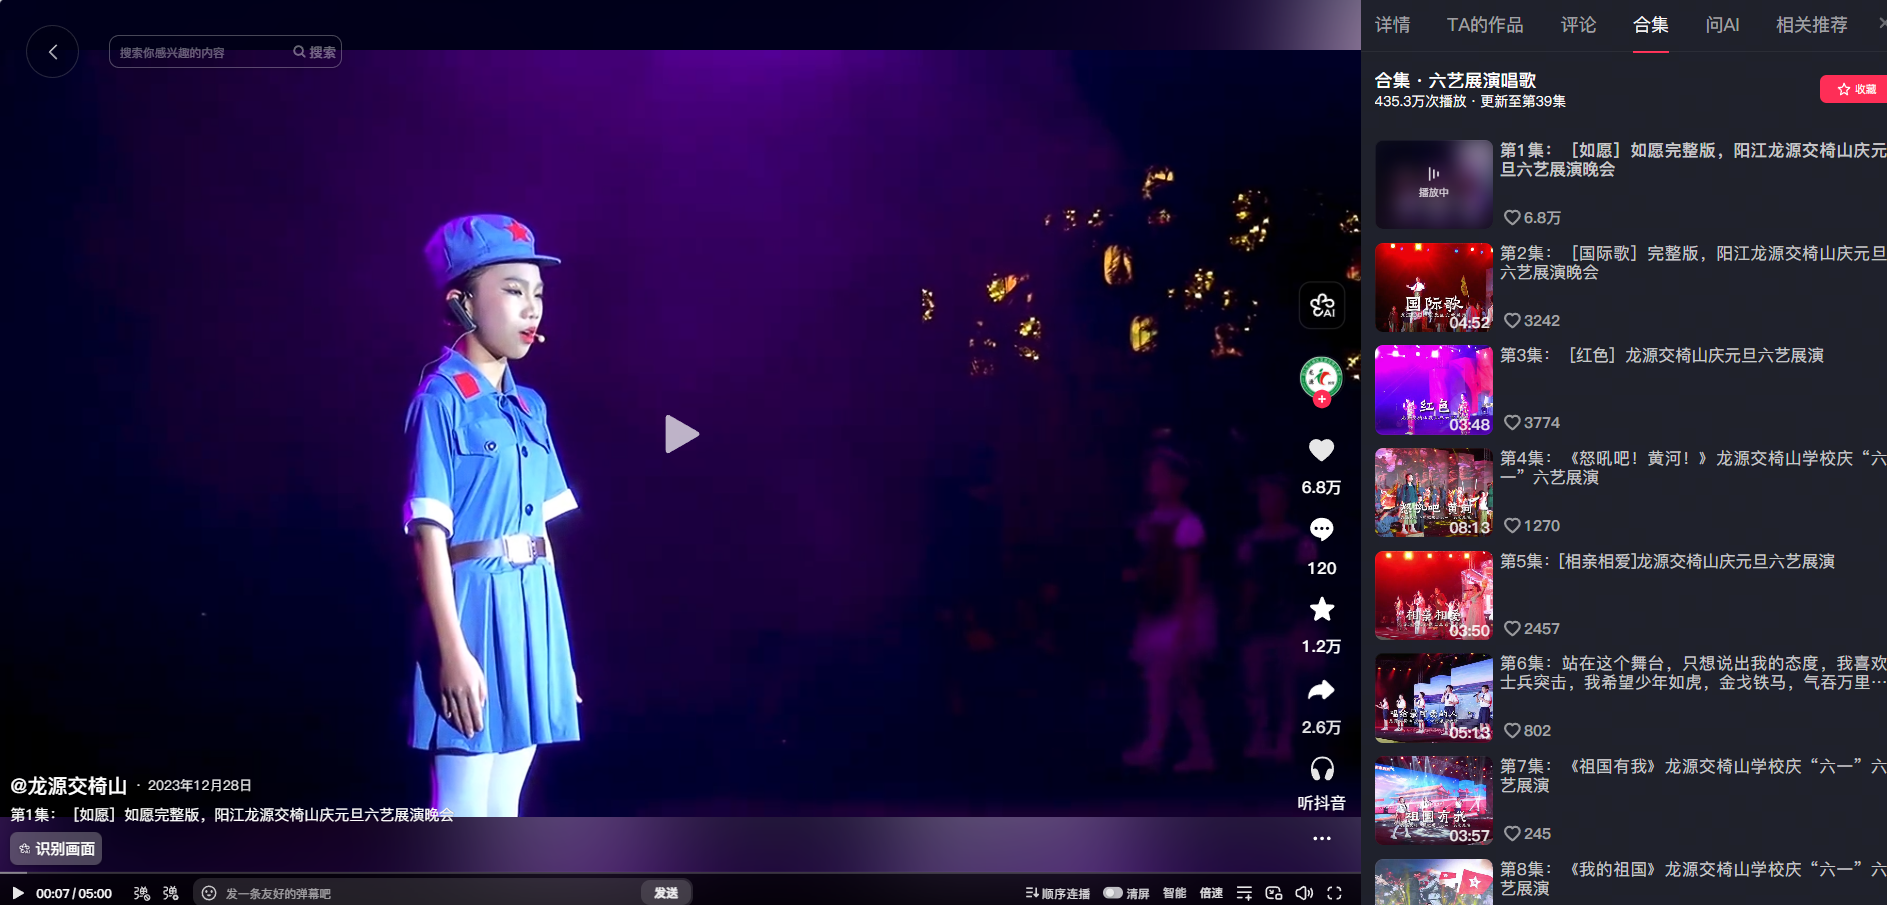Open episode 3 红色 thumbnail
The image size is (1887, 905).
pos(1434,390)
